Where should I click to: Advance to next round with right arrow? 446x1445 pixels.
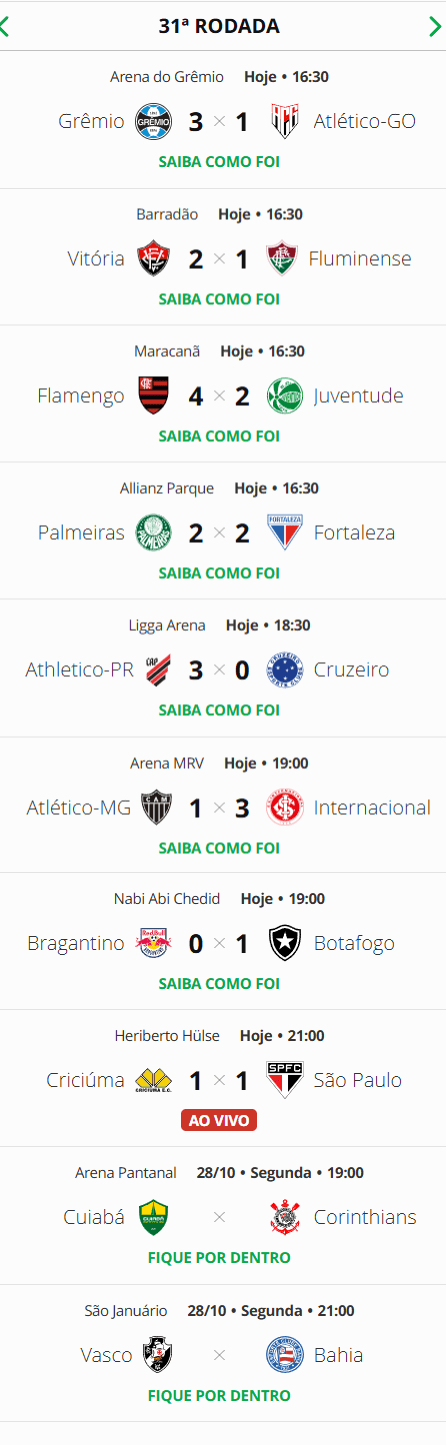pos(435,26)
